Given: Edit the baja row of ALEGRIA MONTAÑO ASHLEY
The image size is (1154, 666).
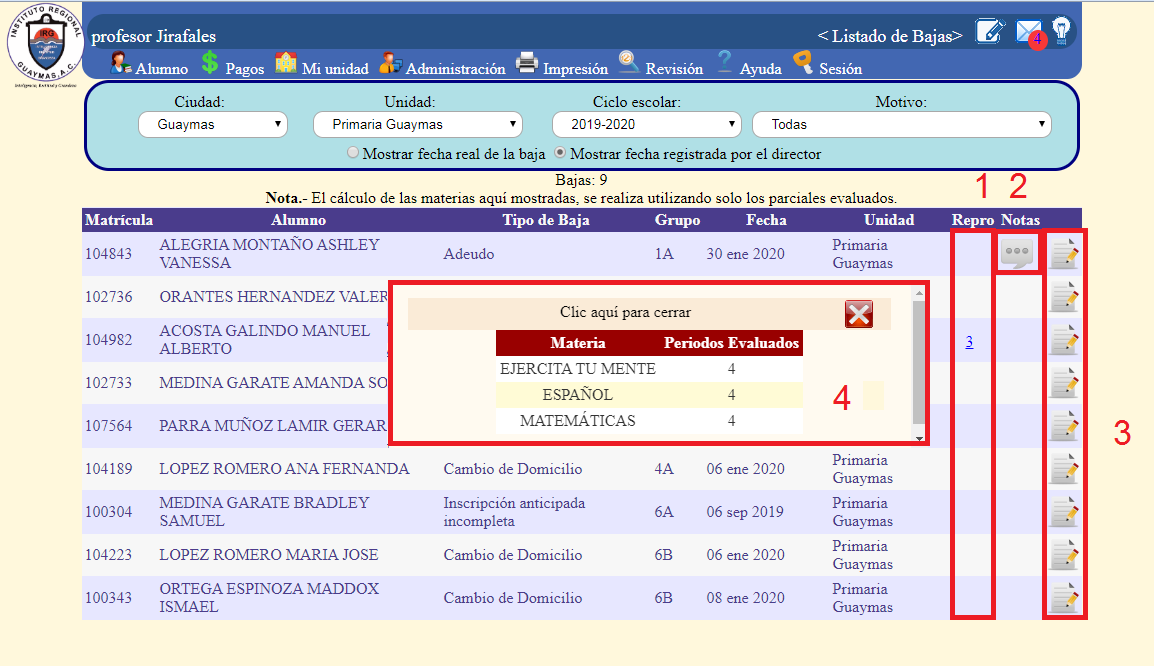Looking at the screenshot, I should pos(1063,254).
